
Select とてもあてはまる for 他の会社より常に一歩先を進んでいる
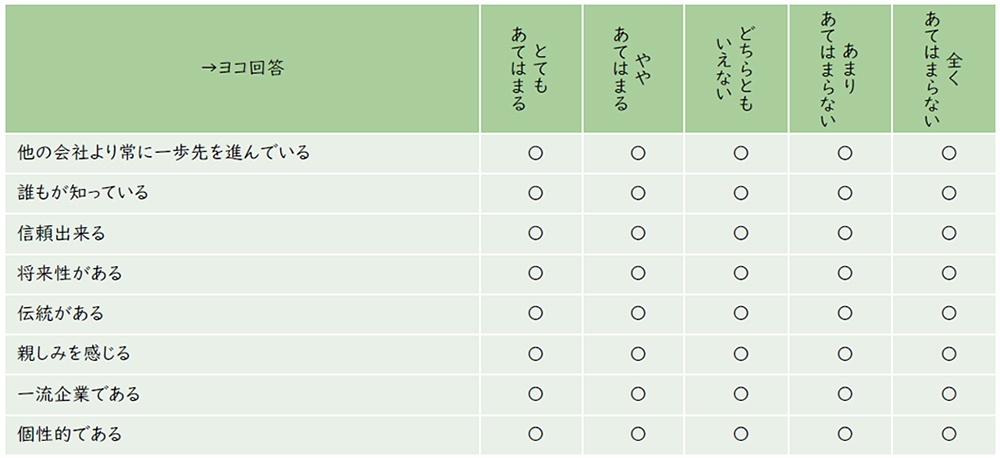tap(535, 153)
